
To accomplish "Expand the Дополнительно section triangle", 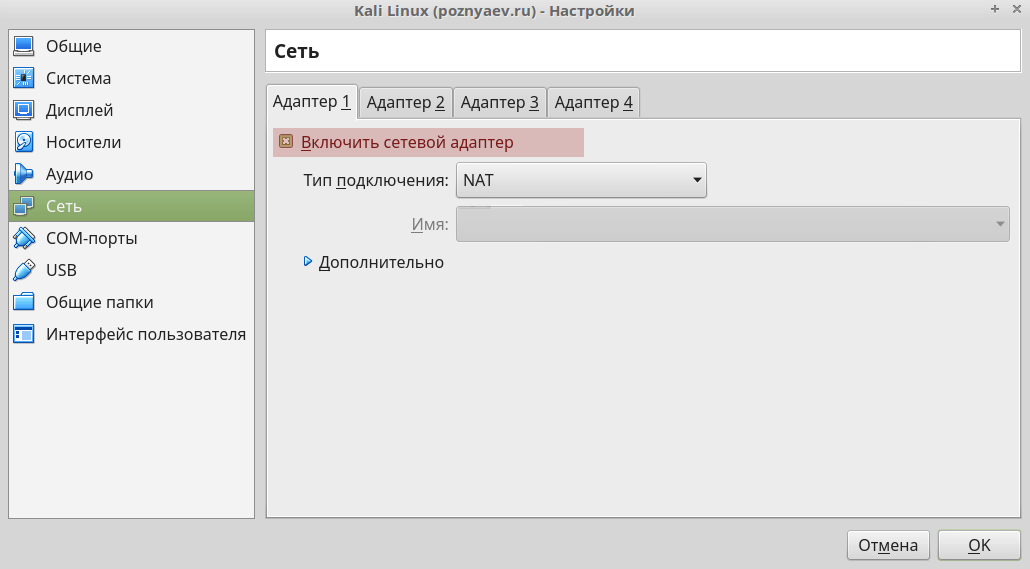I will [308, 262].
